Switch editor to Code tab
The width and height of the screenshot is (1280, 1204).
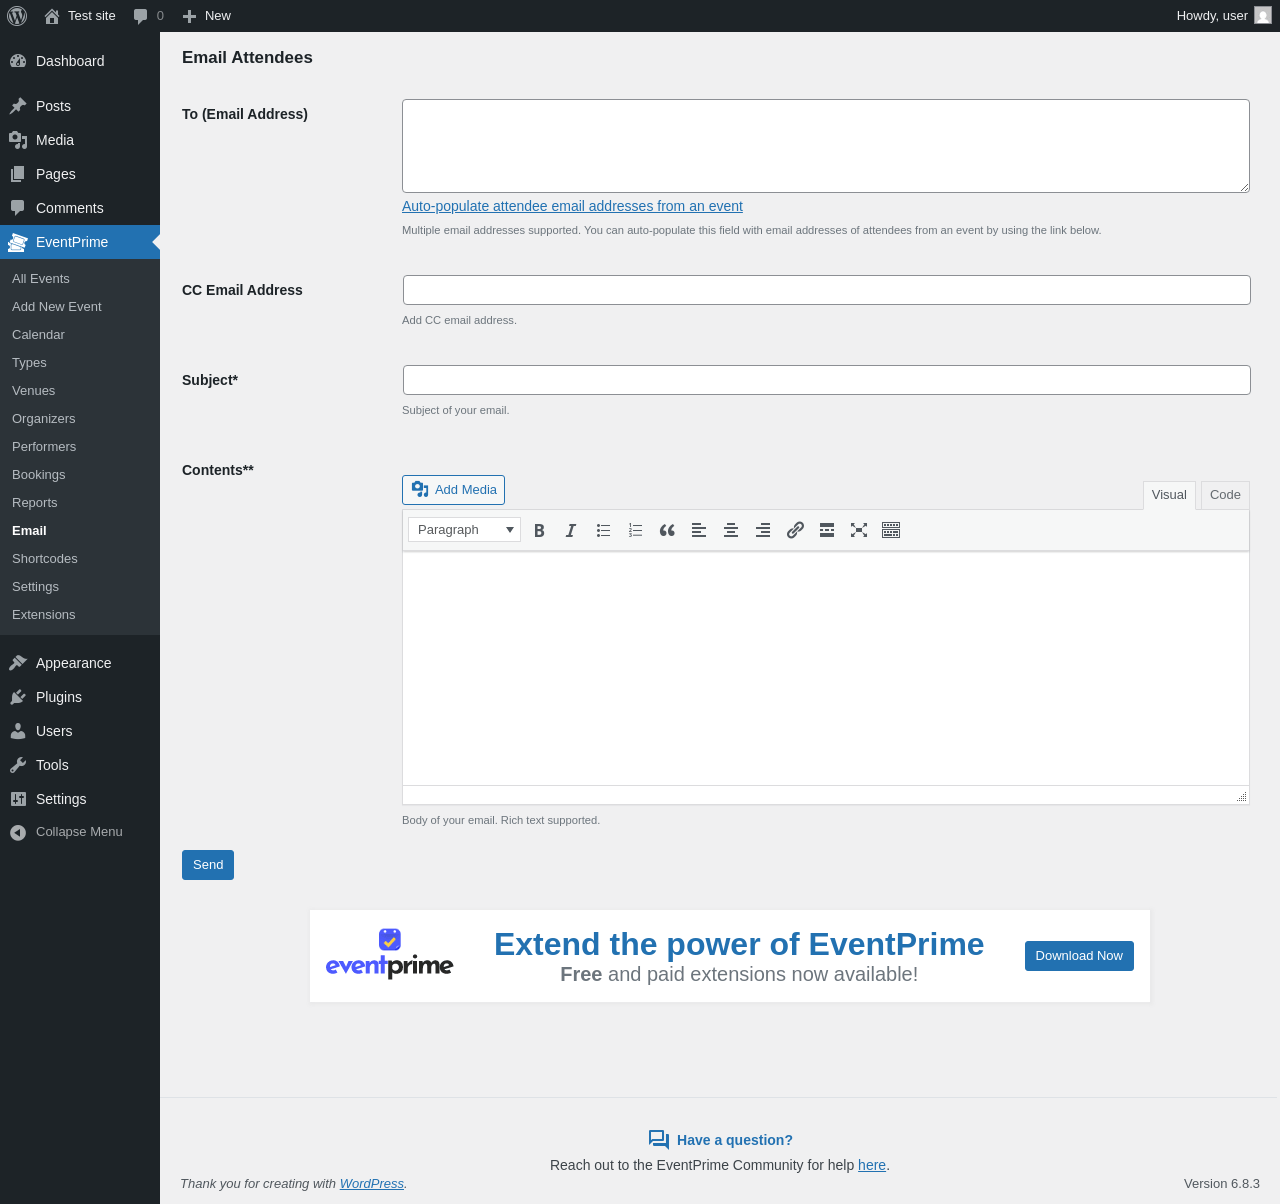tap(1225, 495)
